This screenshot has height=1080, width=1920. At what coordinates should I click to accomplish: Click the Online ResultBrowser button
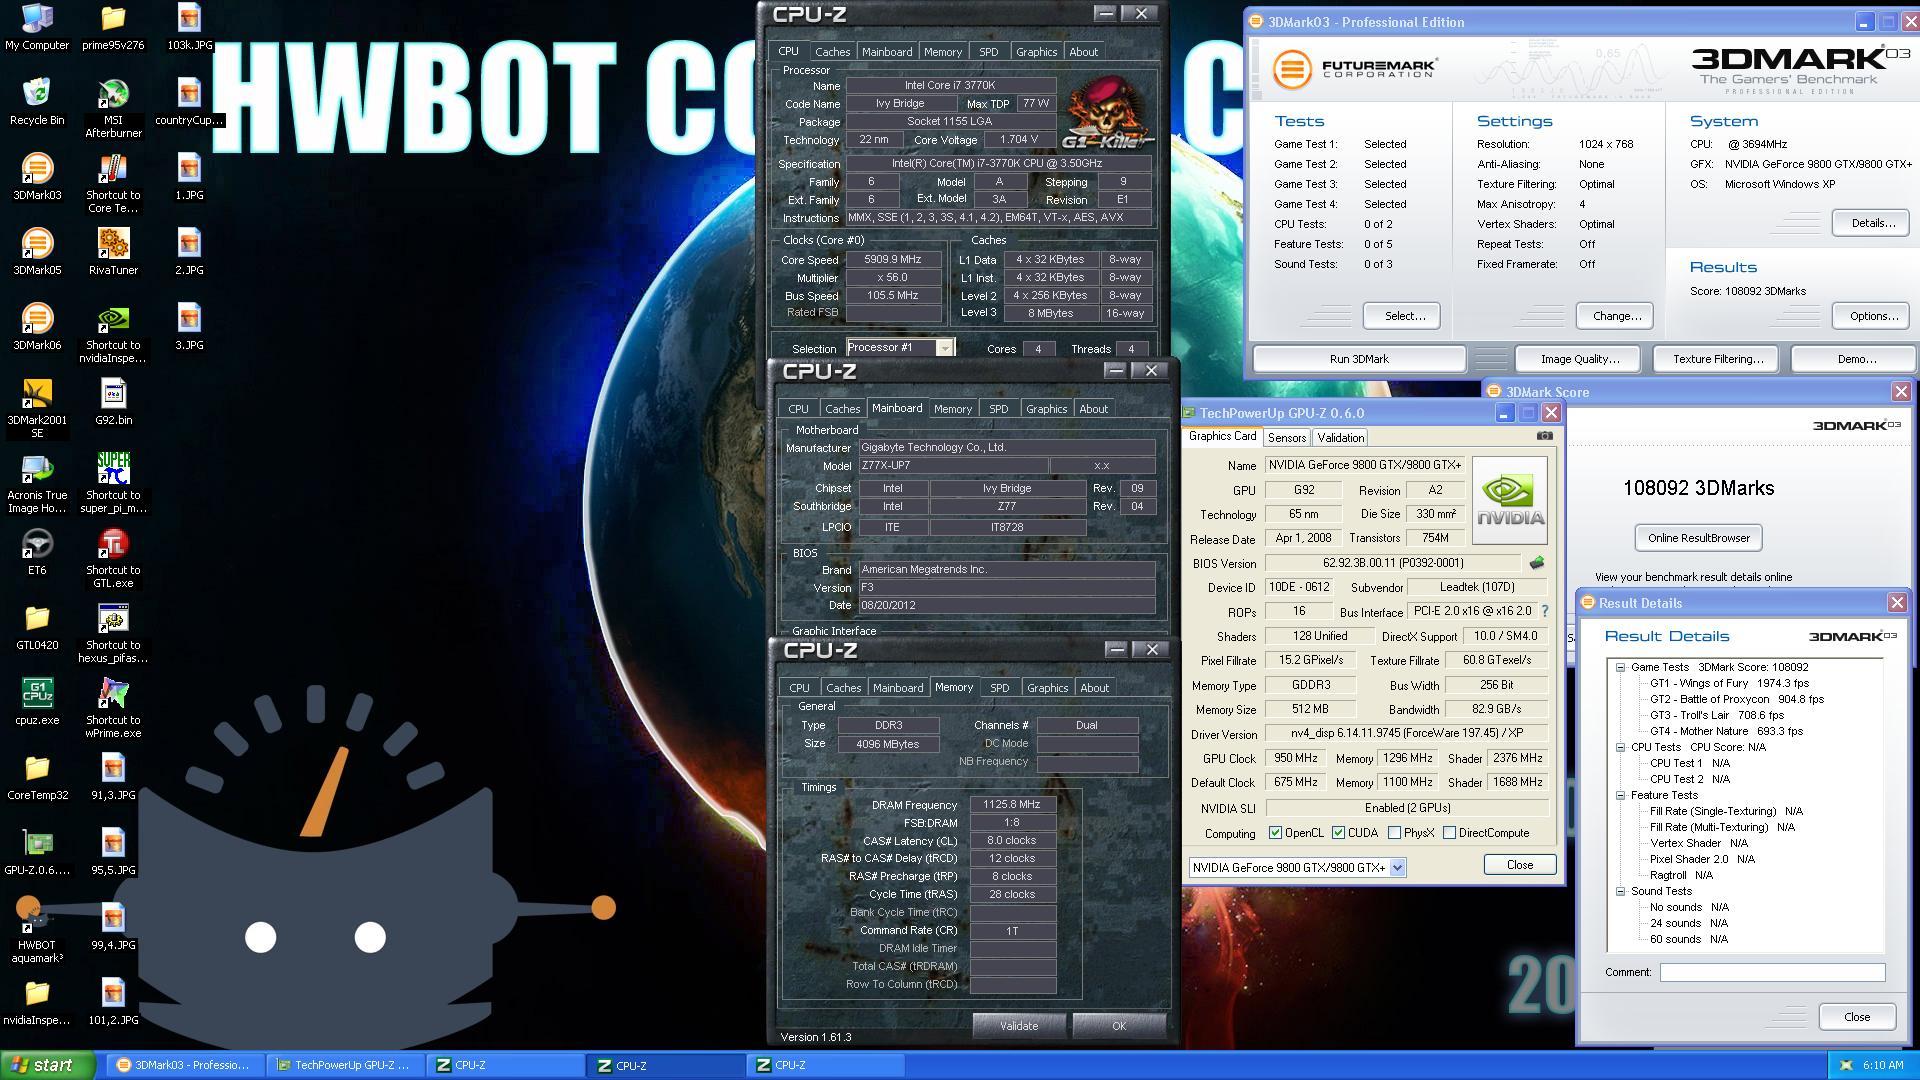(x=1698, y=538)
